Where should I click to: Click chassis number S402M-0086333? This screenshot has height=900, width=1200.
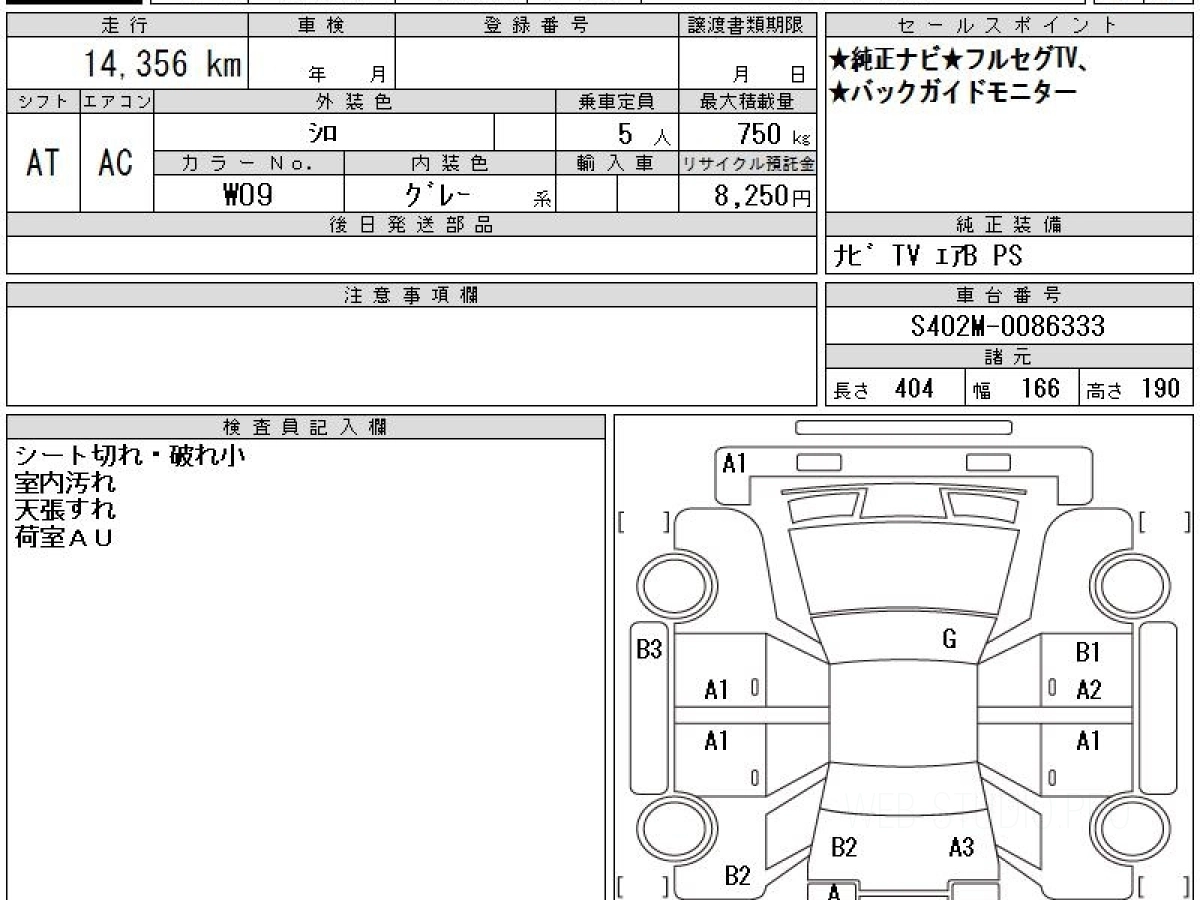click(x=1008, y=326)
